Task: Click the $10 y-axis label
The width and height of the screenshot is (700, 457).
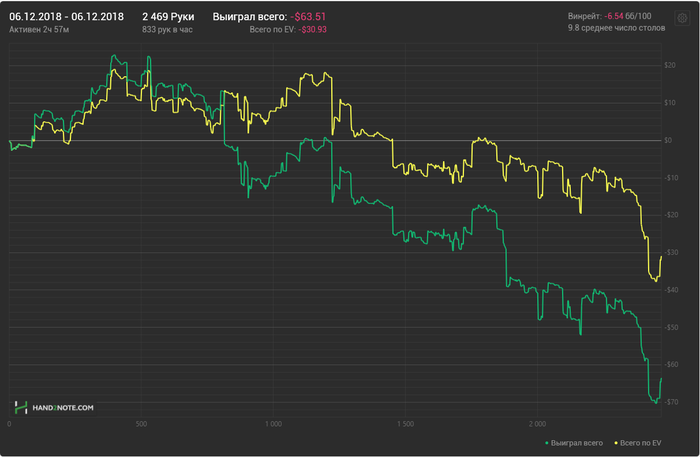Action: pos(670,103)
